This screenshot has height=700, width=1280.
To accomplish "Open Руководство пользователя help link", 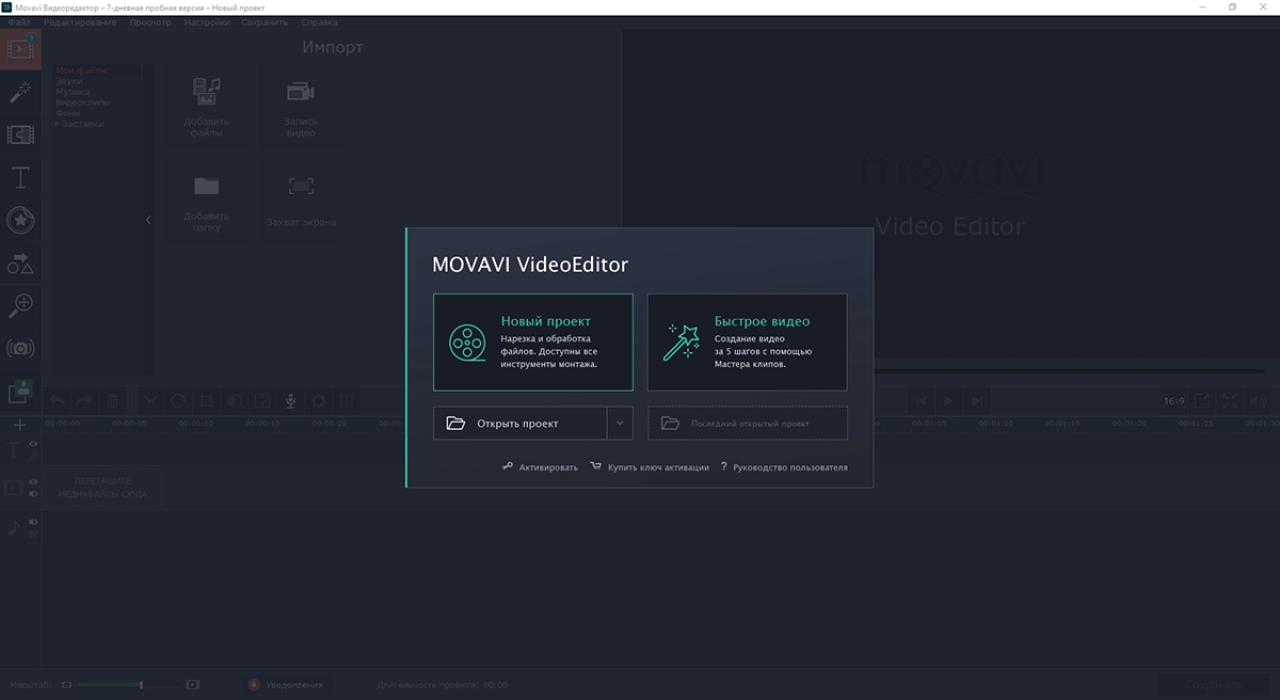I will 784,467.
